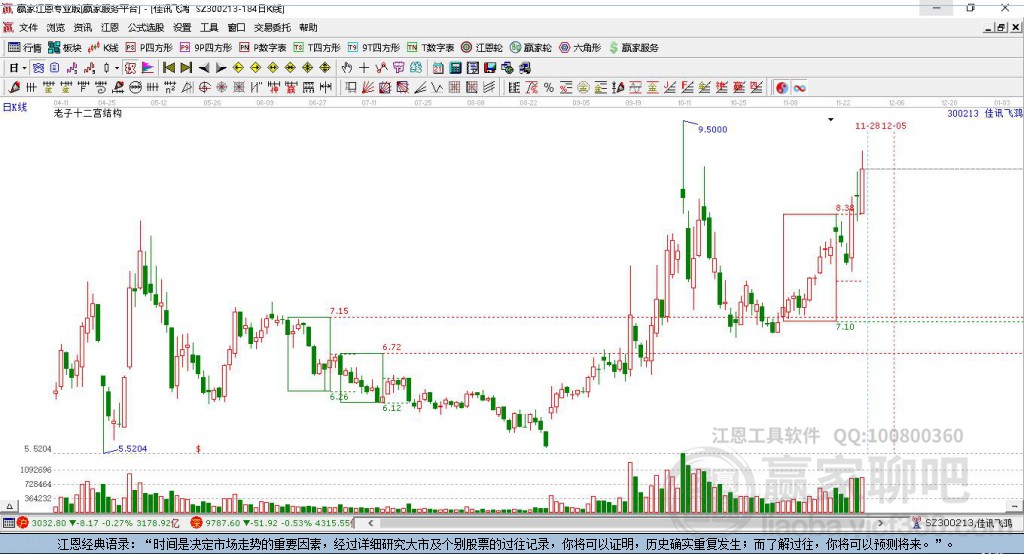Image resolution: width=1024 pixels, height=554 pixels.
Task: Click the 沪 market icon in the status bar
Action: click(23, 523)
